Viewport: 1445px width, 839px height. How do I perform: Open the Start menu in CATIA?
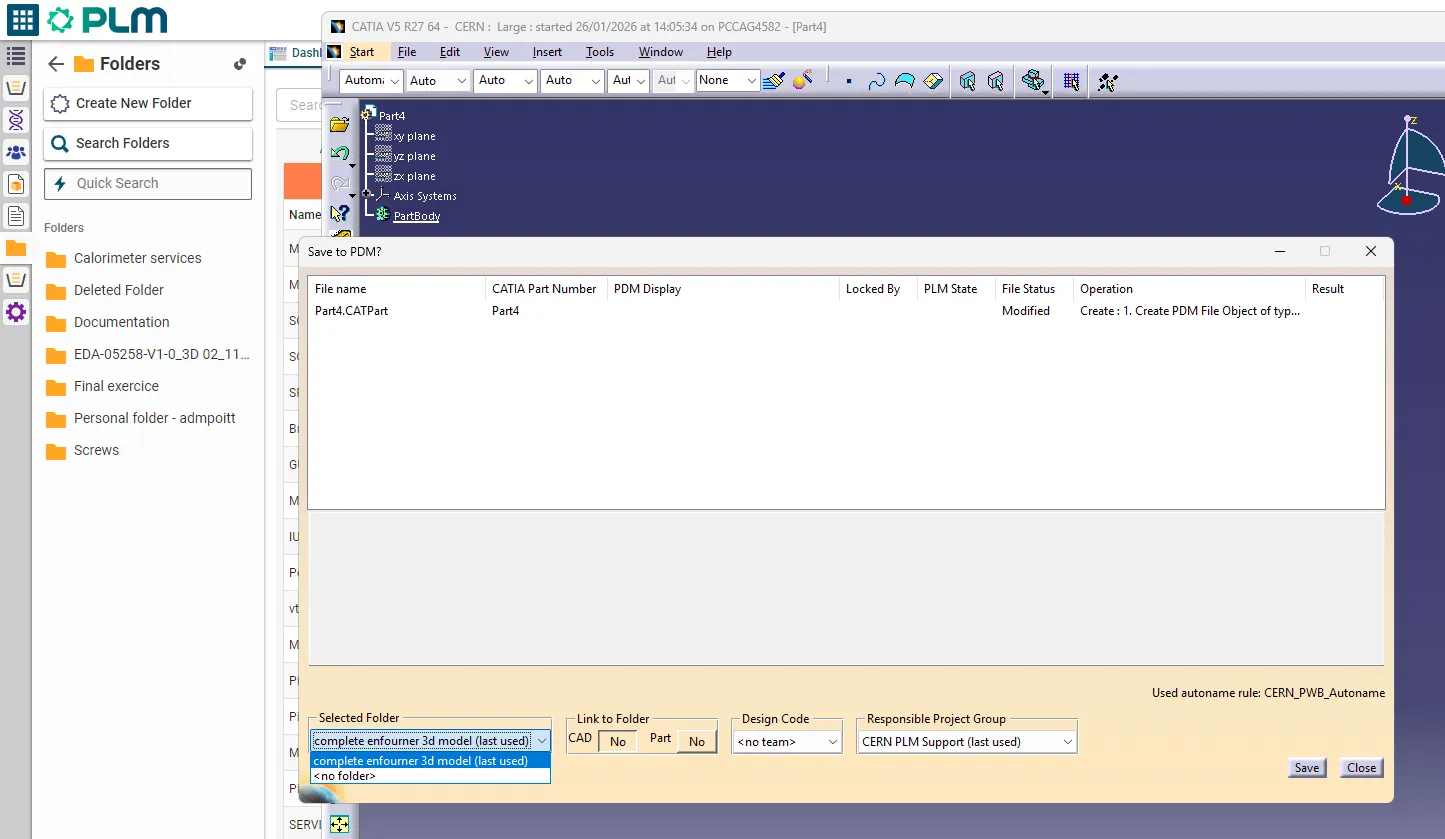pos(362,52)
